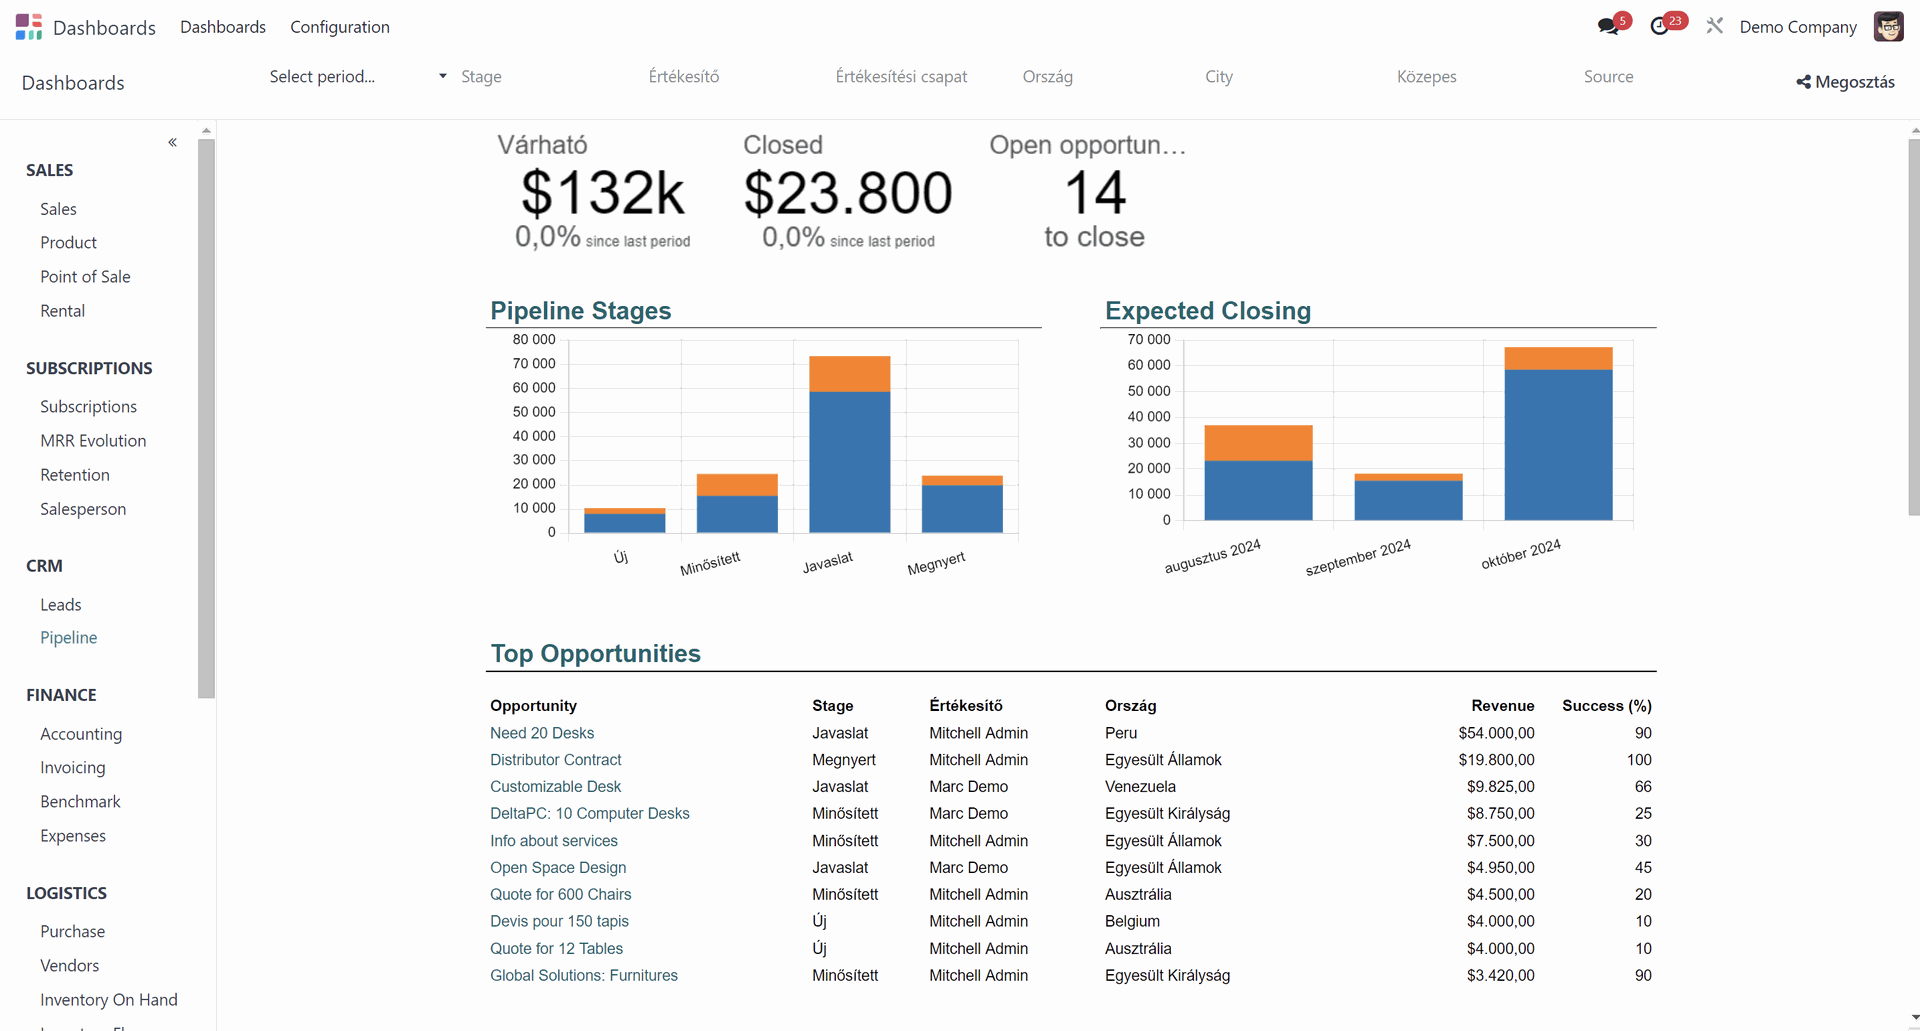Open the Distributor Contract opportunity link
This screenshot has width=1920, height=1031.
point(555,760)
